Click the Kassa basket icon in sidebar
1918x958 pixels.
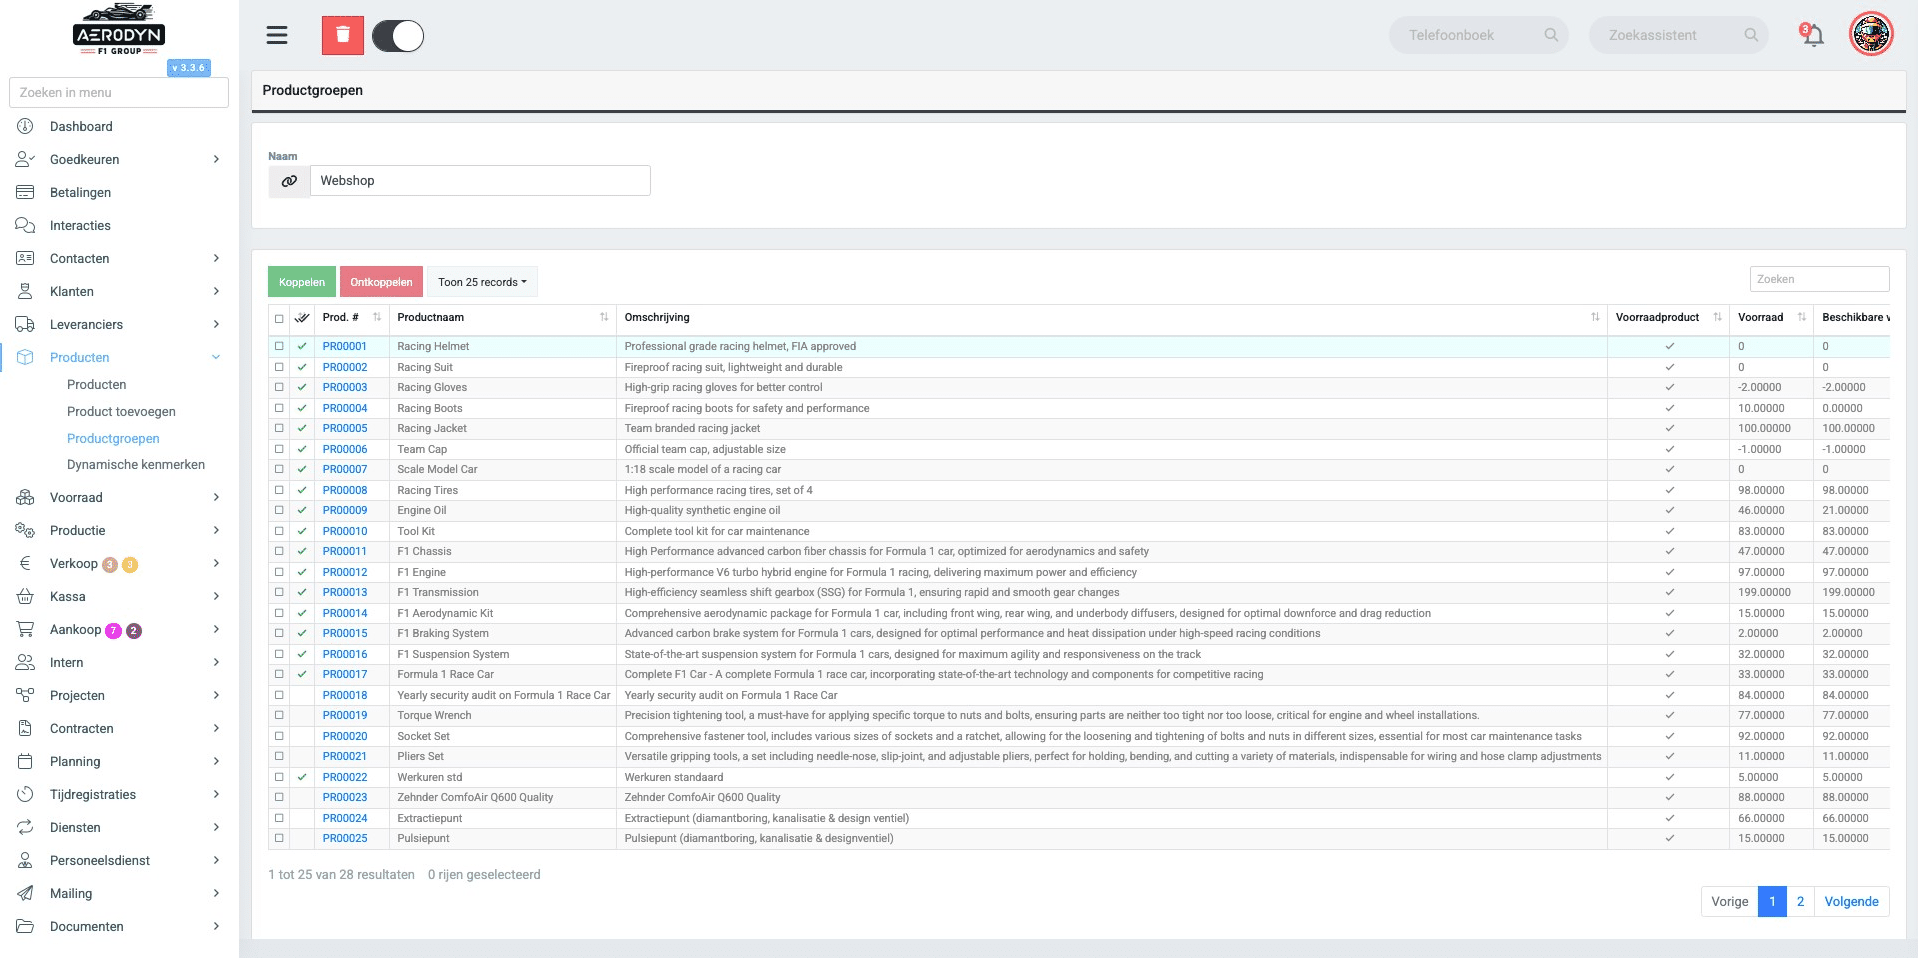click(26, 597)
